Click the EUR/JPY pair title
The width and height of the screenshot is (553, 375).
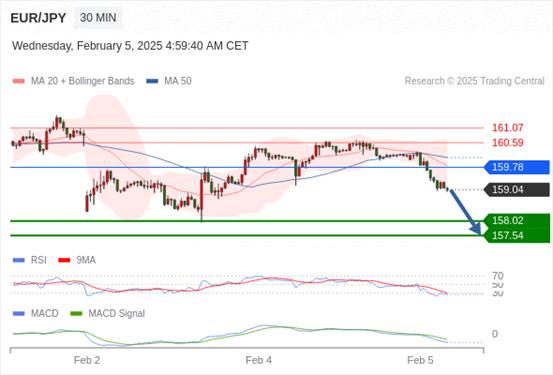(38, 18)
